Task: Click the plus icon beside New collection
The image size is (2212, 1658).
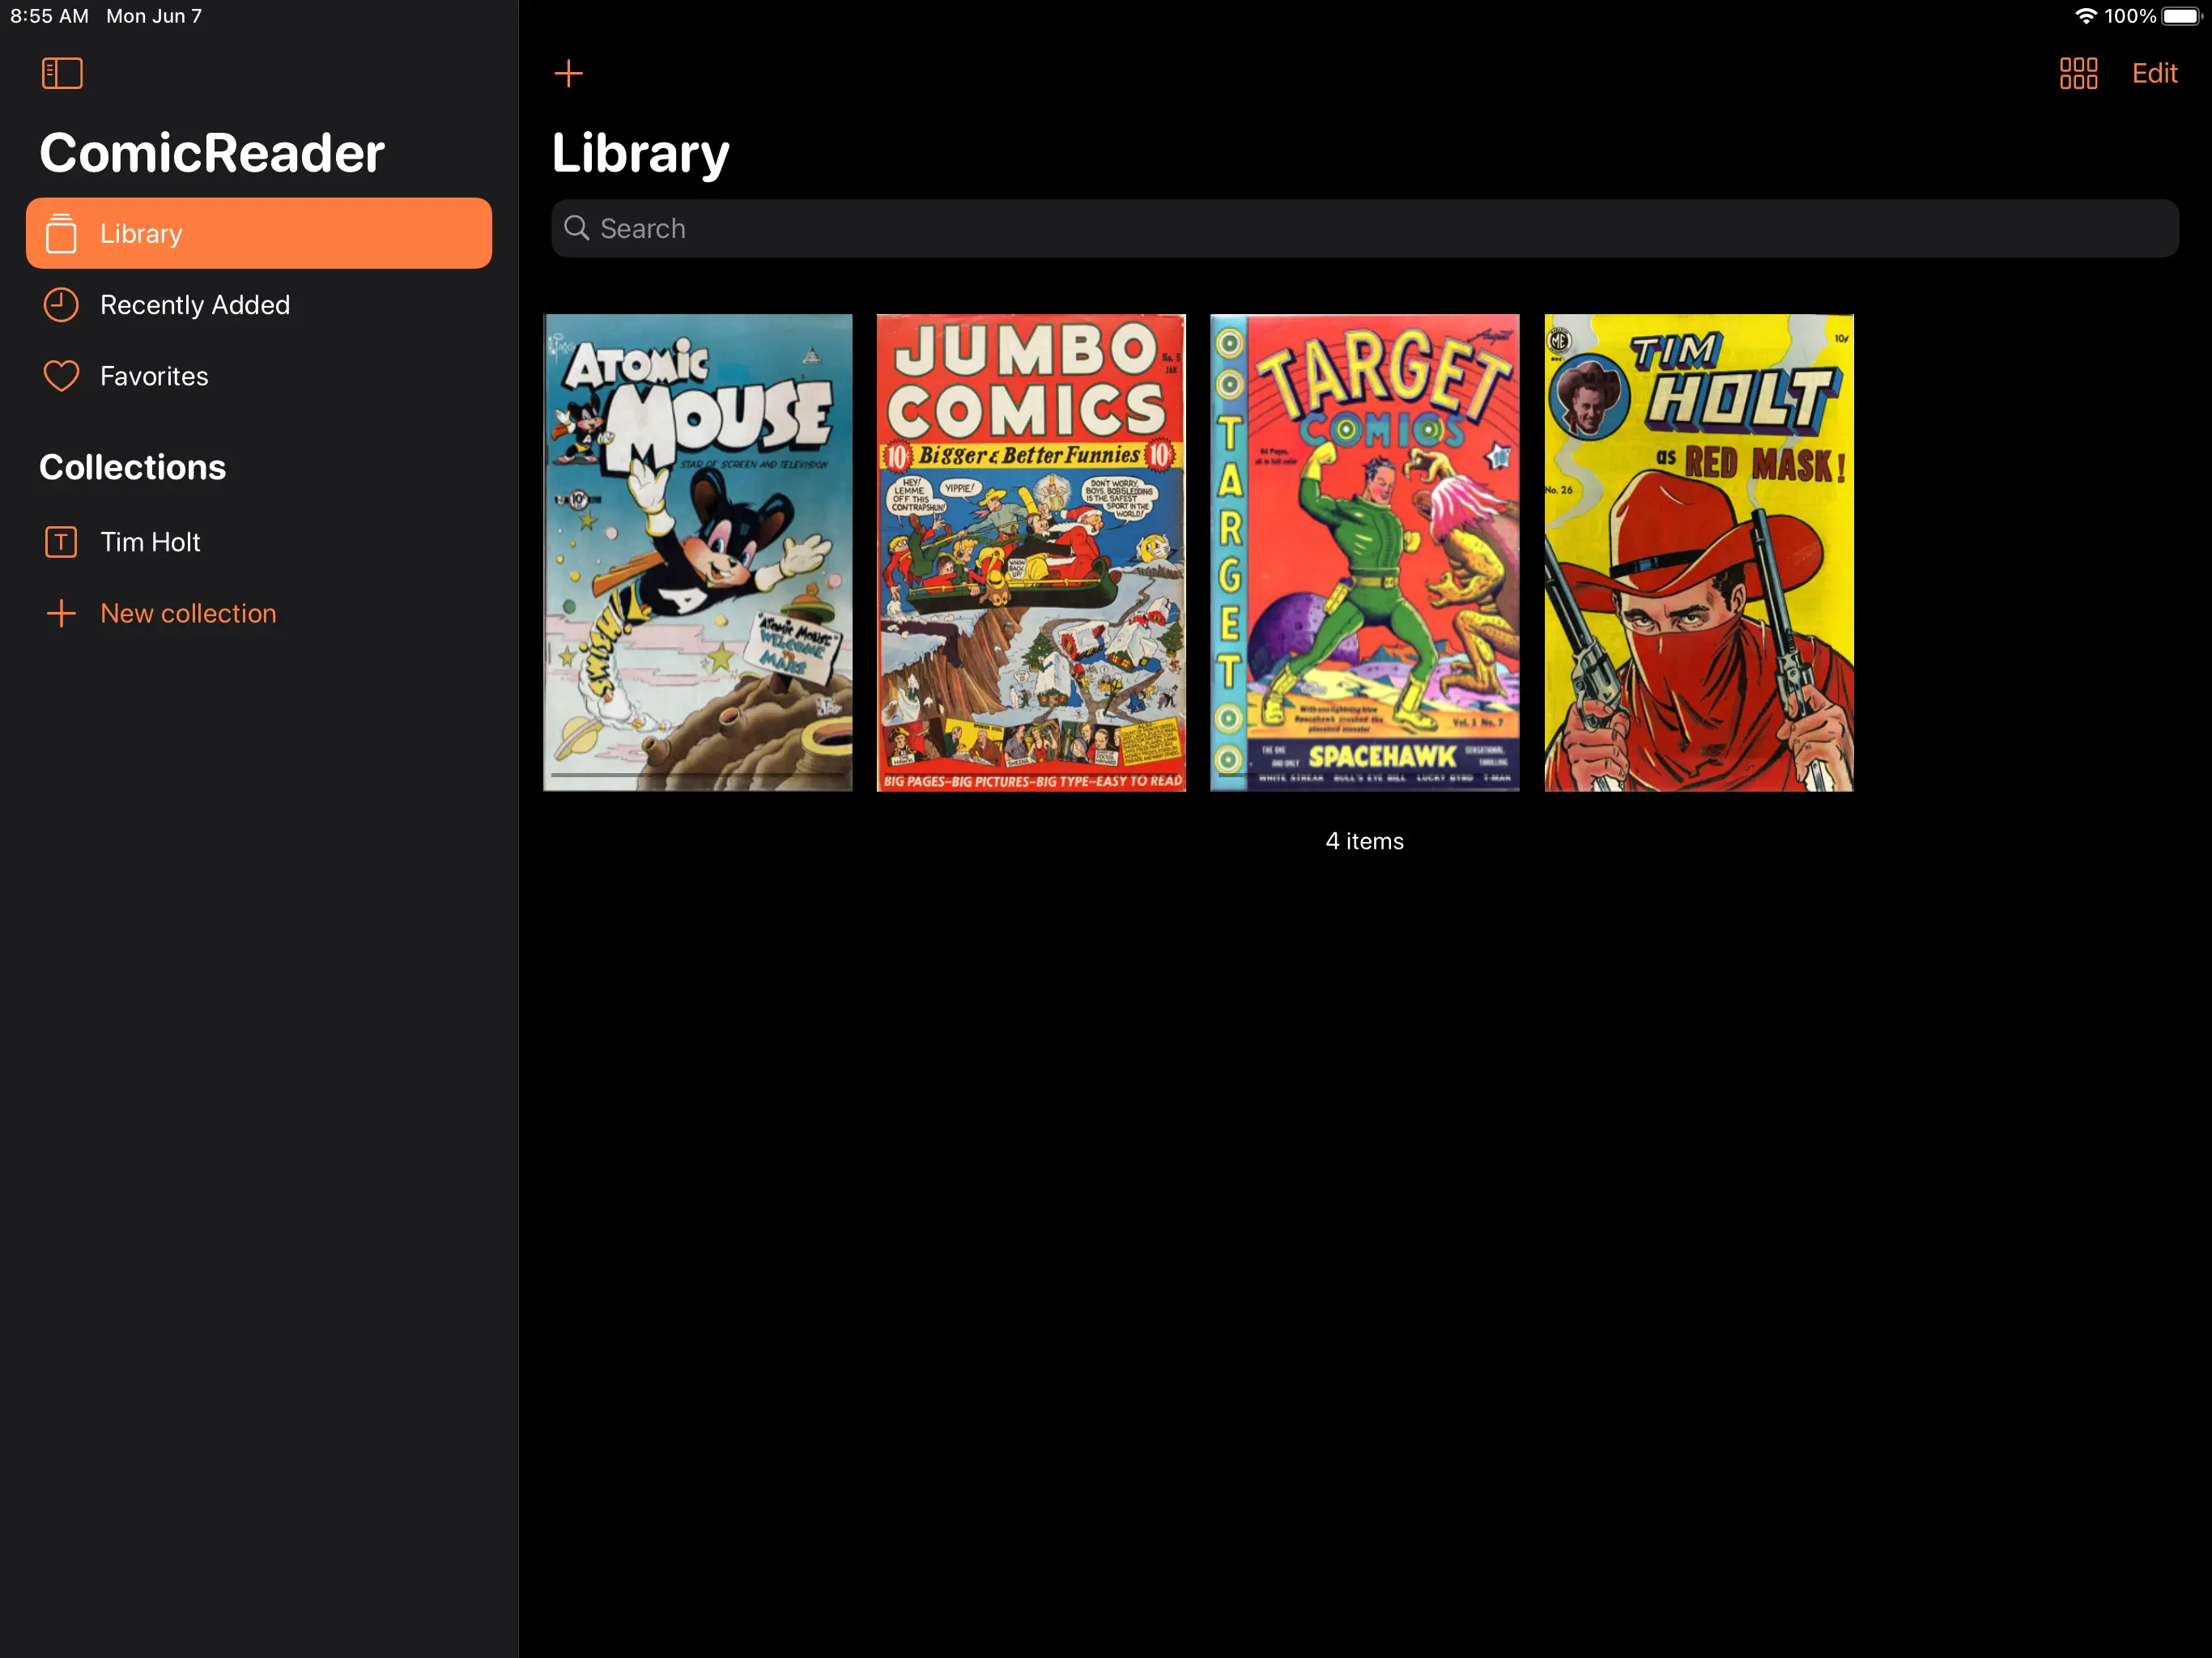Action: pyautogui.click(x=61, y=613)
